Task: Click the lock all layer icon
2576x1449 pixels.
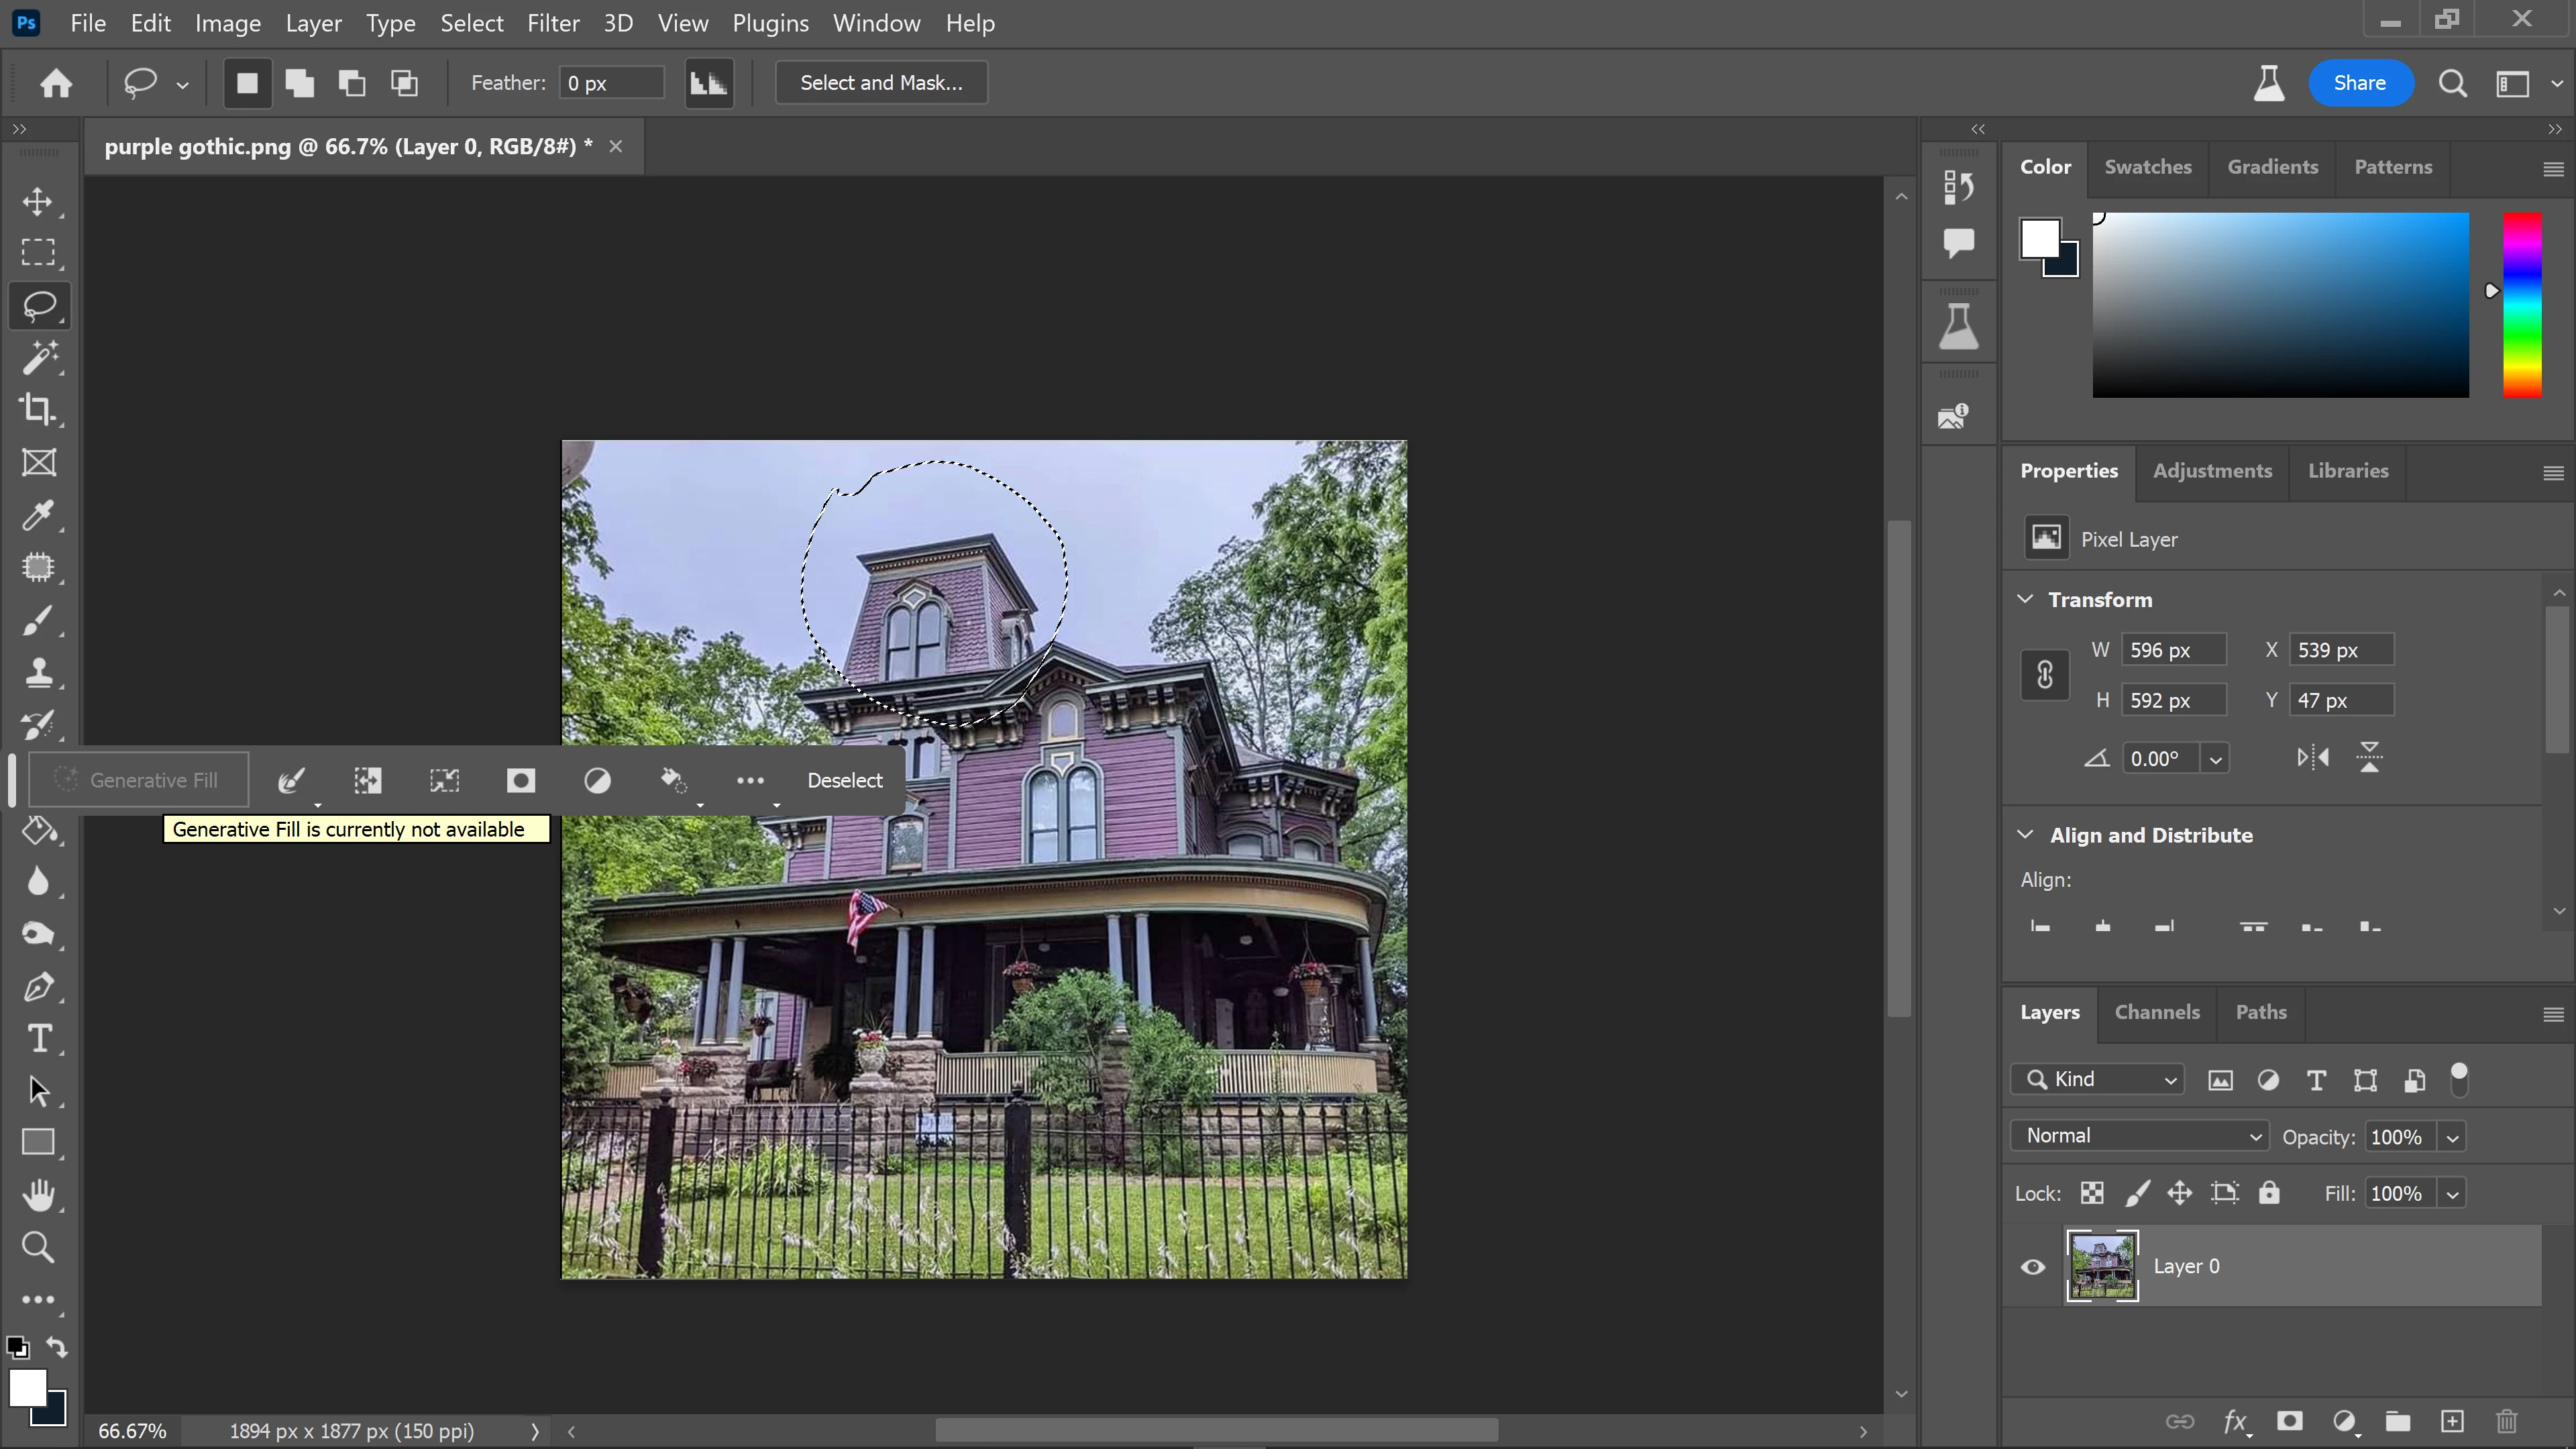Action: [2269, 1193]
